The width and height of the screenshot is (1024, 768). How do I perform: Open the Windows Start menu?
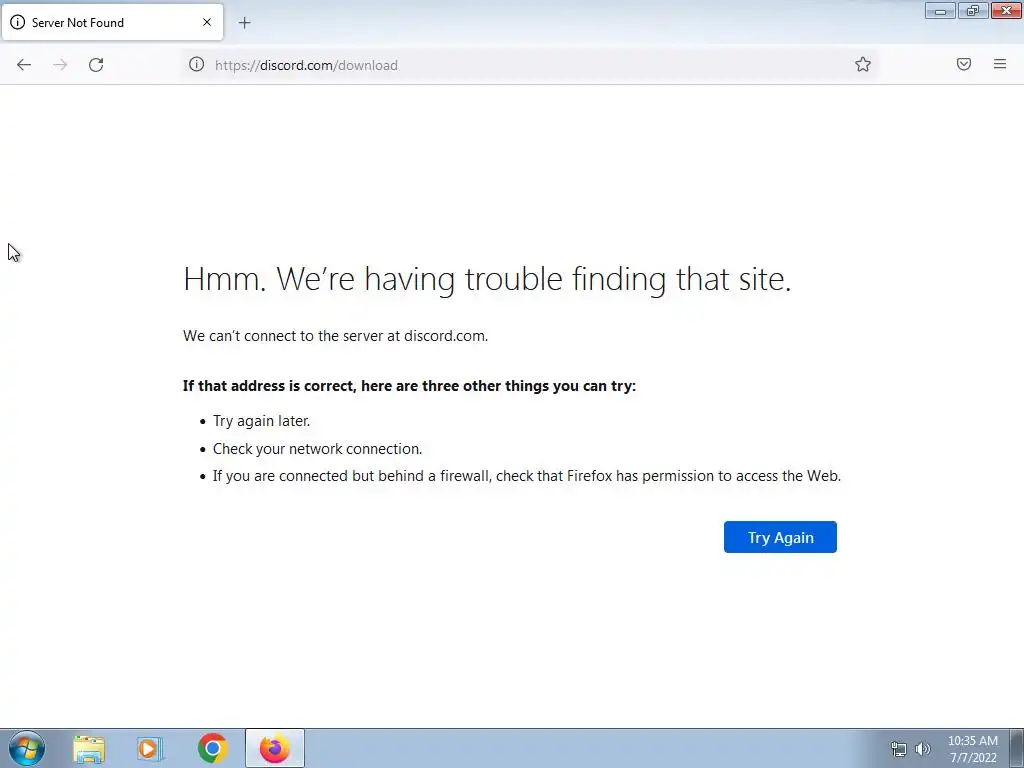pyautogui.click(x=27, y=748)
